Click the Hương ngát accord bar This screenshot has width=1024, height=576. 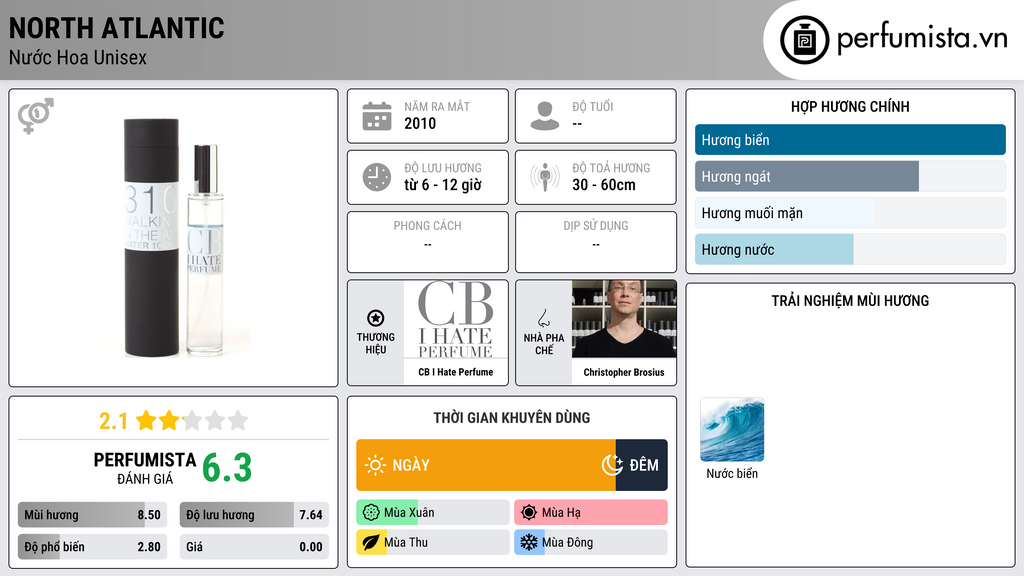click(850, 176)
